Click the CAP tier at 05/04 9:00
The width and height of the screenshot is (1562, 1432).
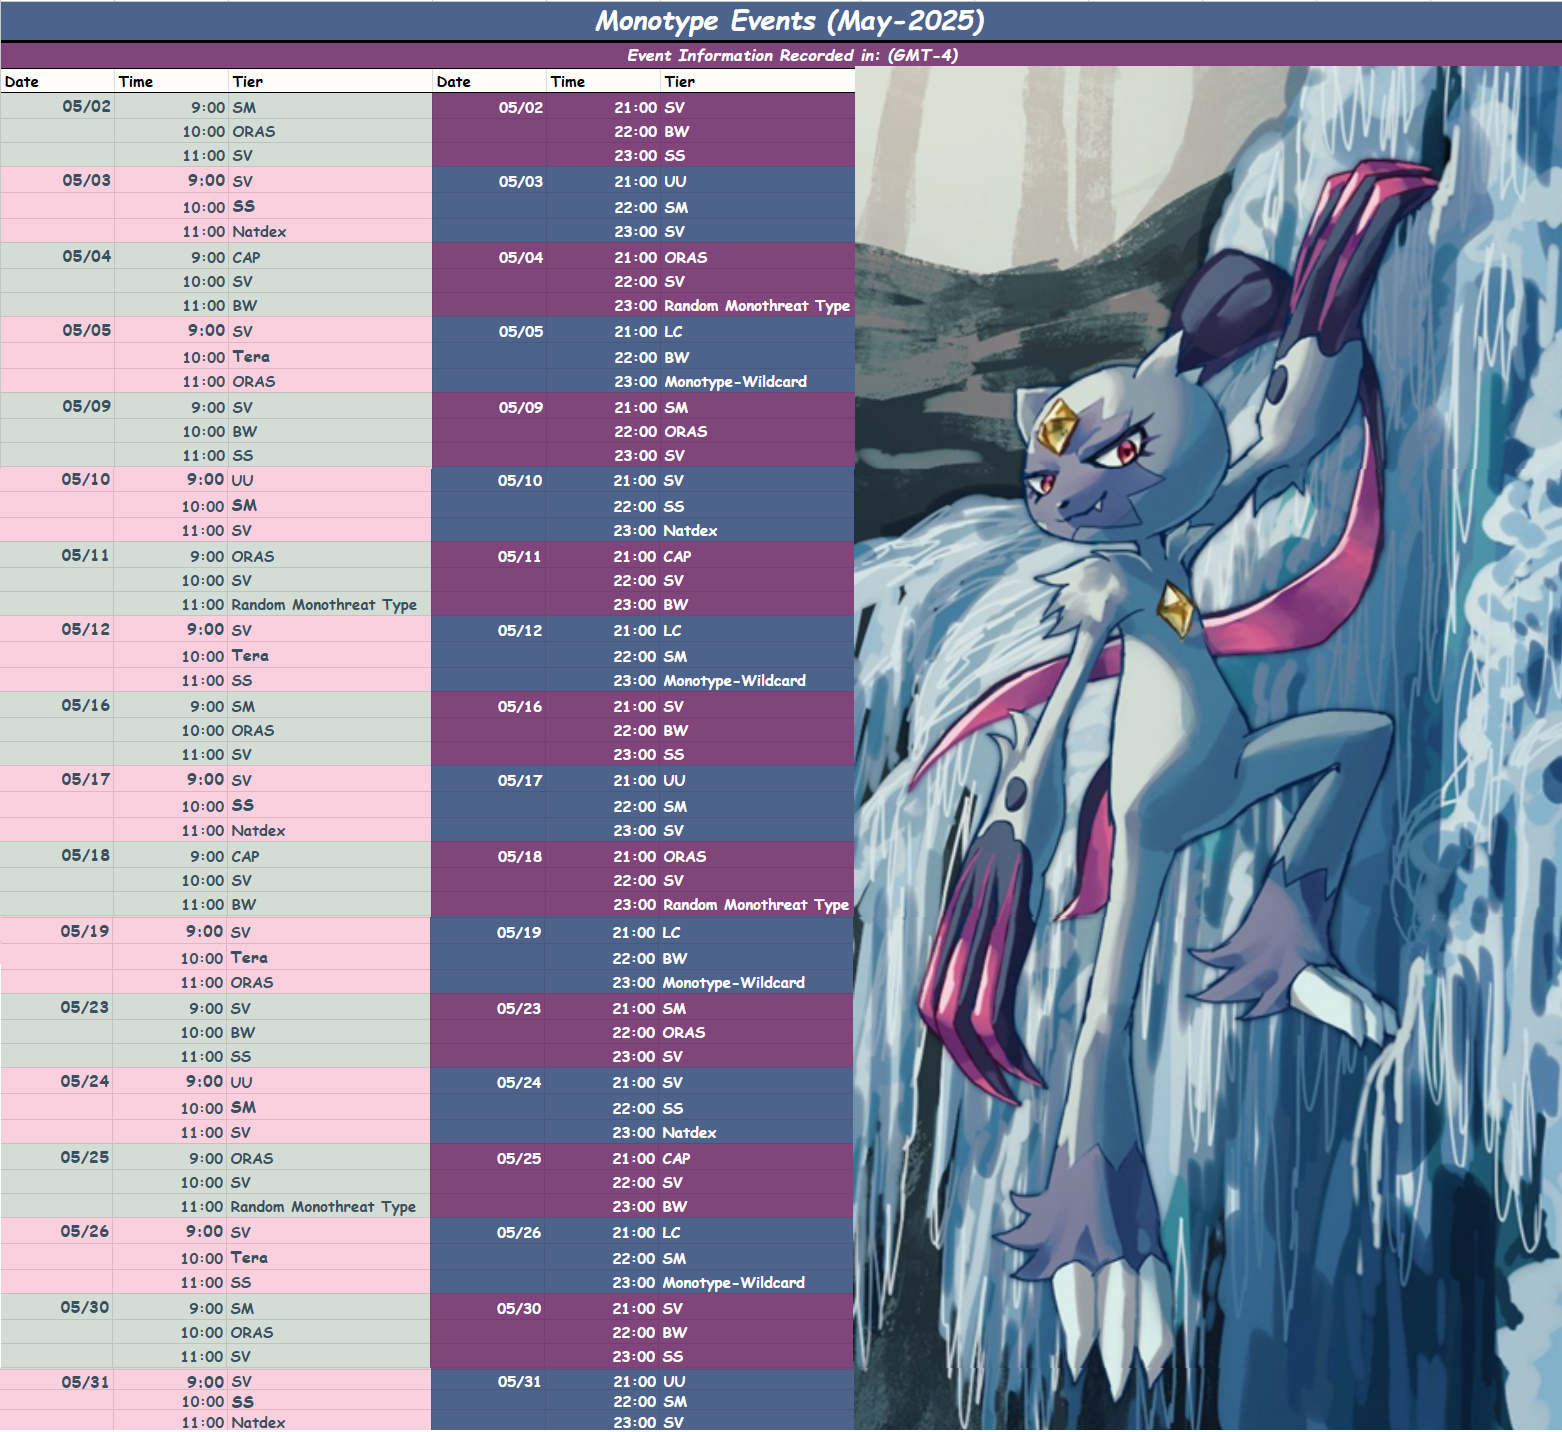tap(246, 257)
